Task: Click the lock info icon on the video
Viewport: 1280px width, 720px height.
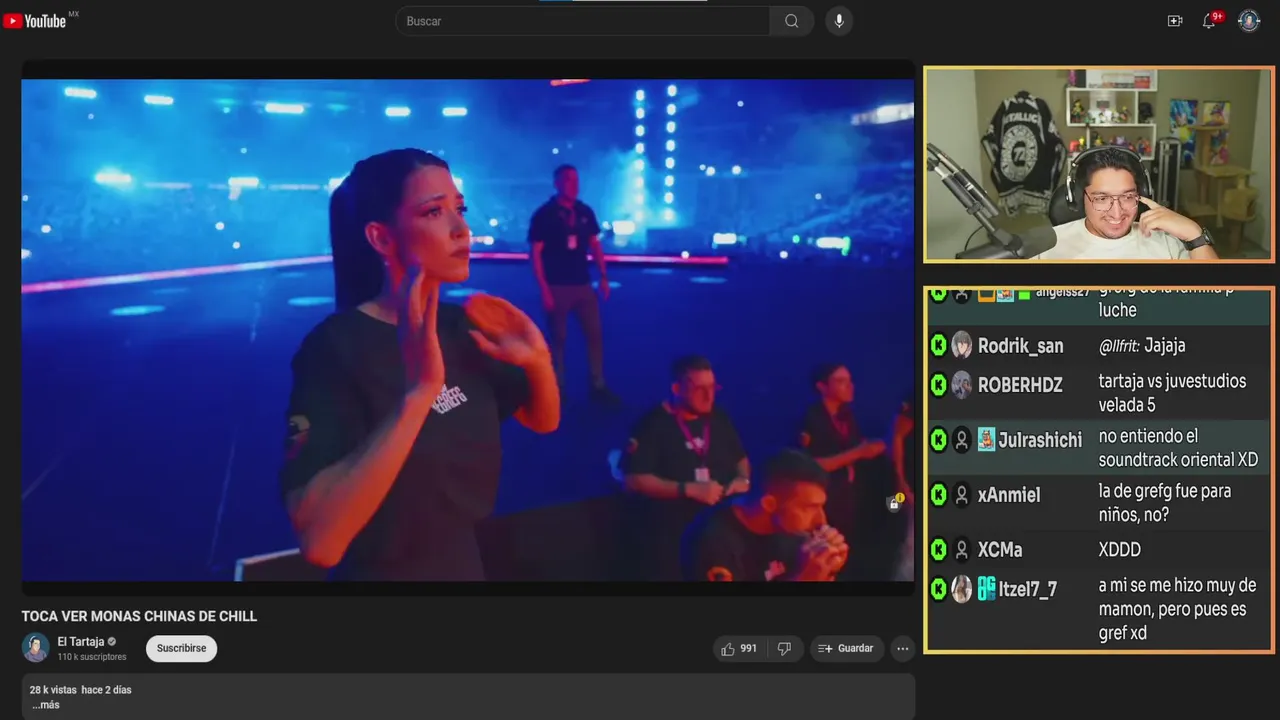Action: tap(895, 503)
